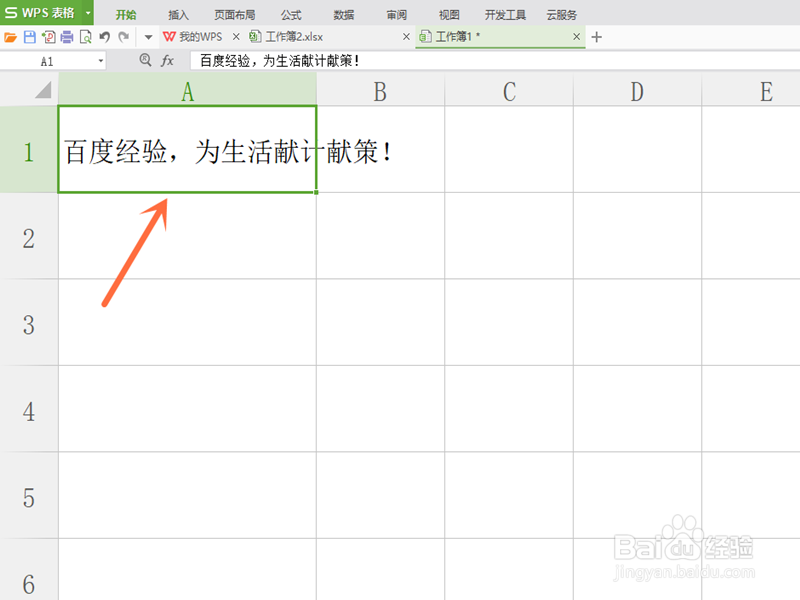Expand the quick access toolbar dropdown
The image size is (800, 600).
148,37
